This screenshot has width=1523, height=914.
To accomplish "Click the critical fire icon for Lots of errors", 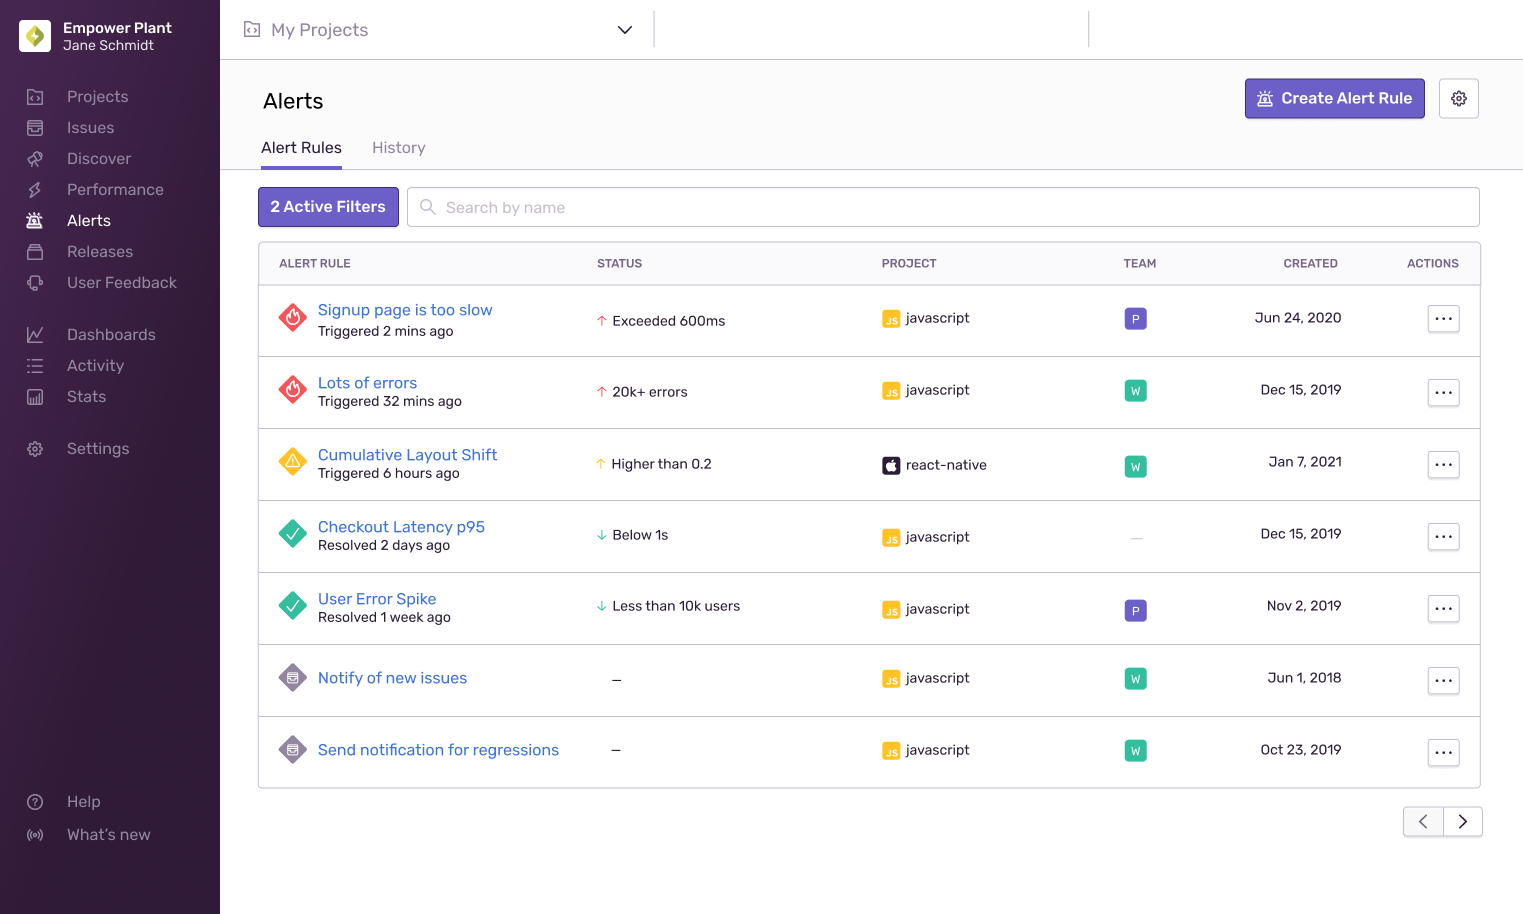I will click(x=293, y=390).
